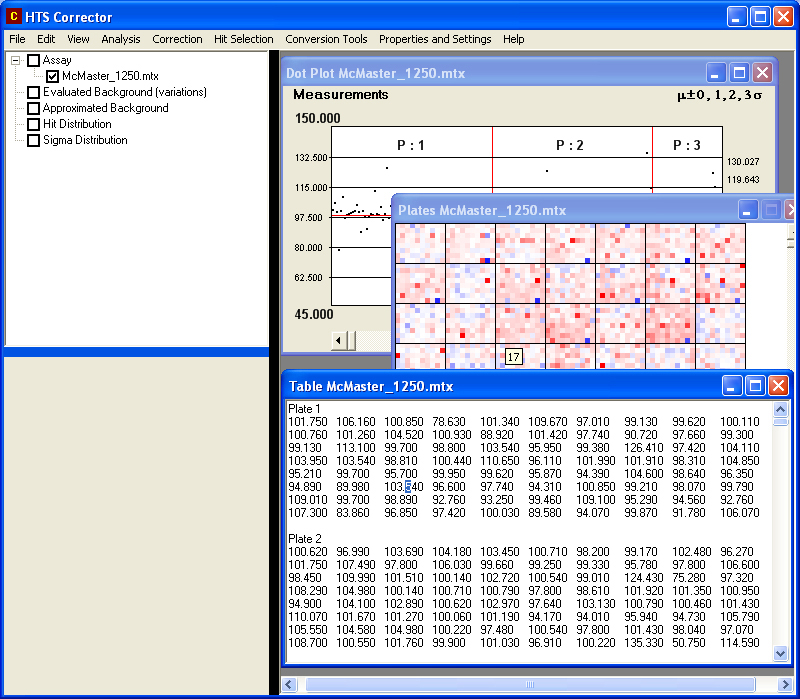Click the value 113.100 in Plate 1
The image size is (800, 699).
[x=356, y=448]
